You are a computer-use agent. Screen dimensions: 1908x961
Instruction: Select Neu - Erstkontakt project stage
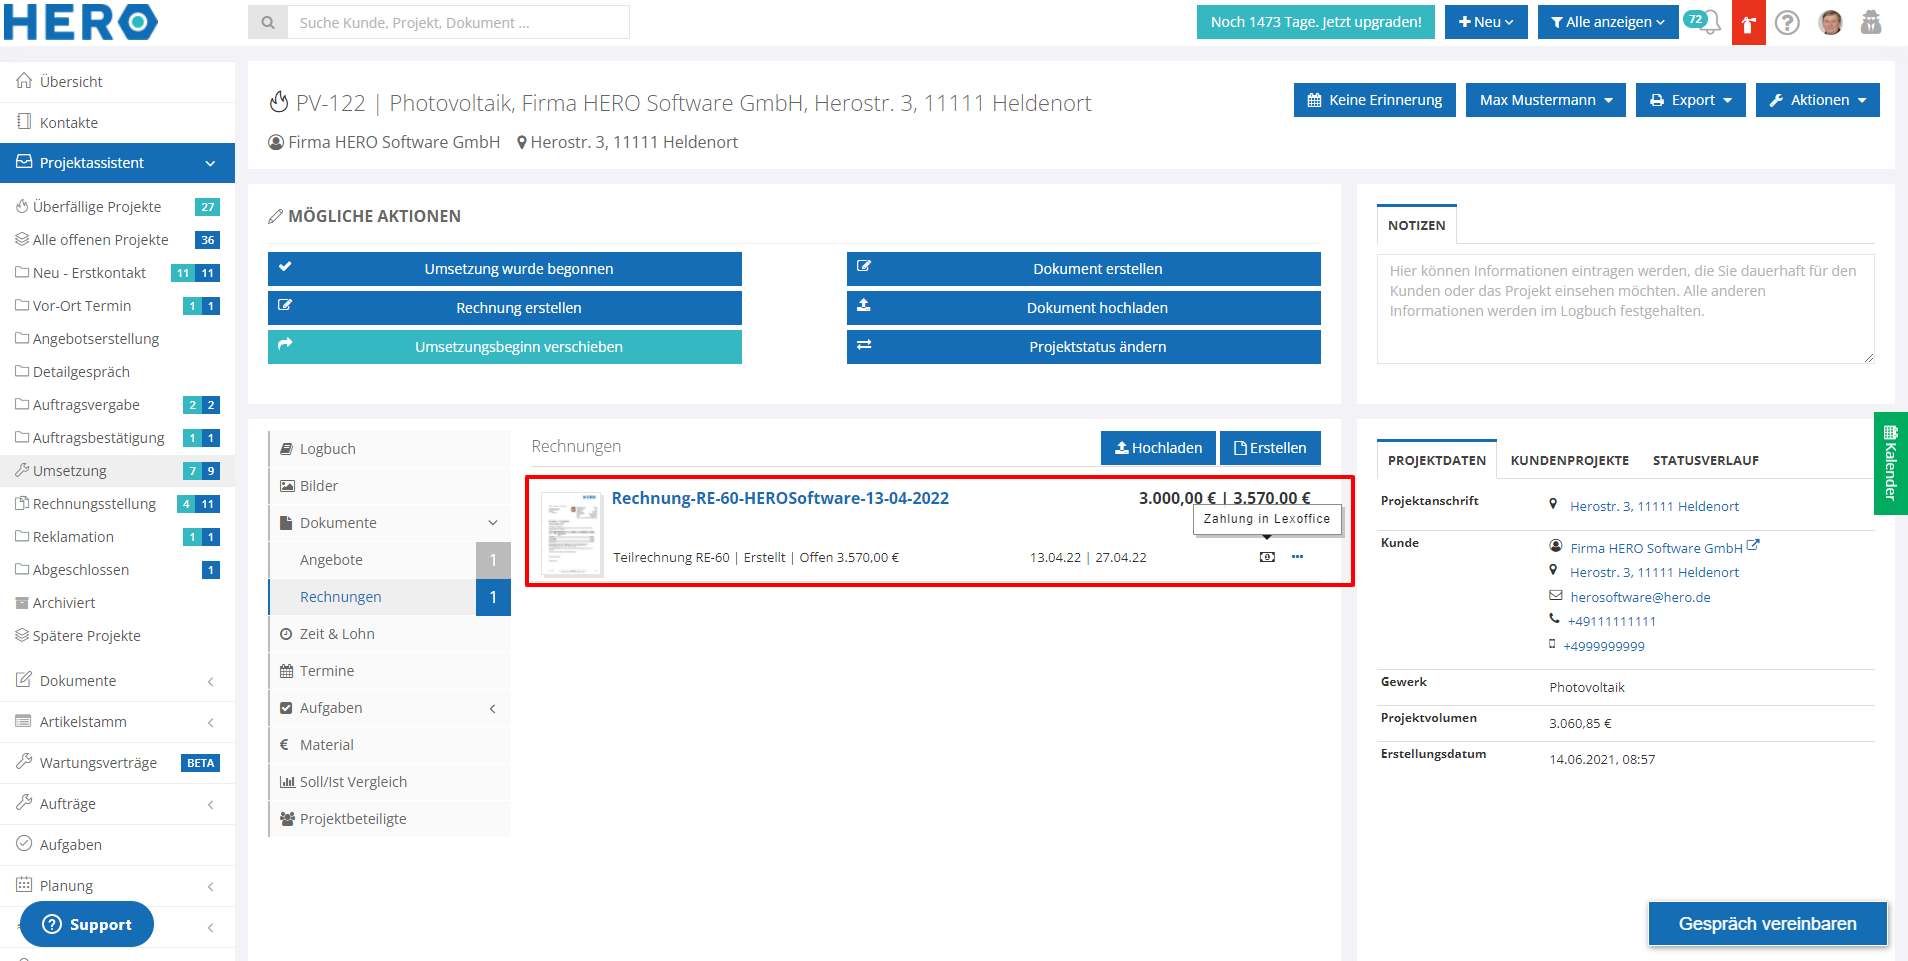(118, 273)
